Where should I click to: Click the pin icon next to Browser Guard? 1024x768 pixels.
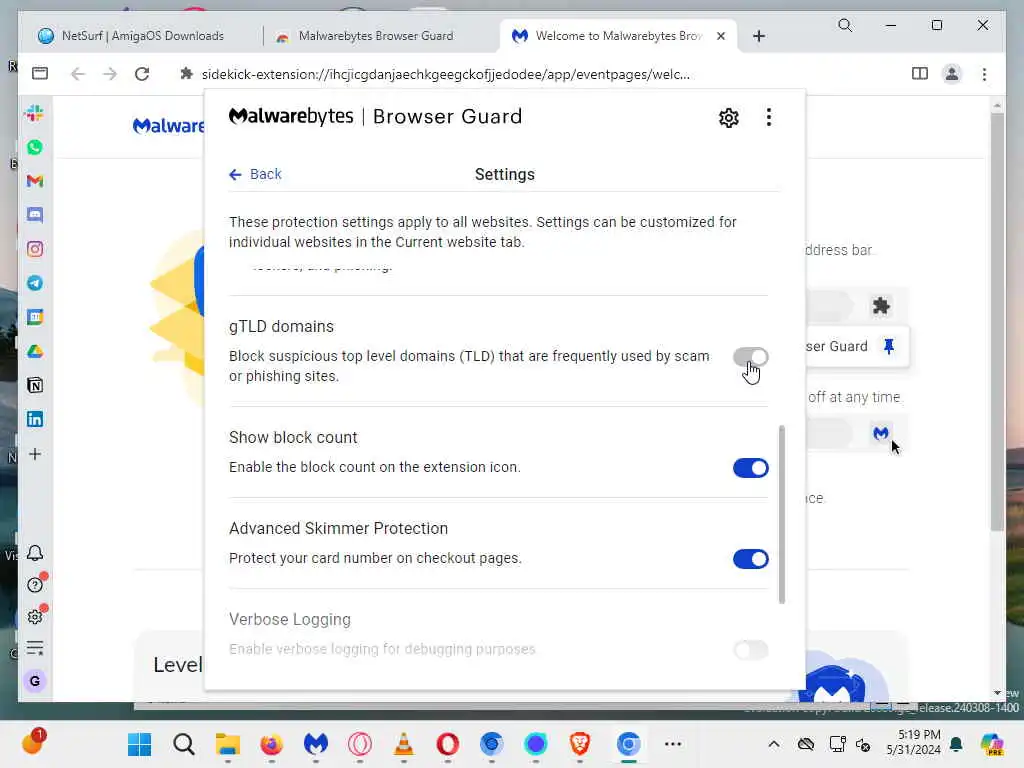[x=888, y=346]
